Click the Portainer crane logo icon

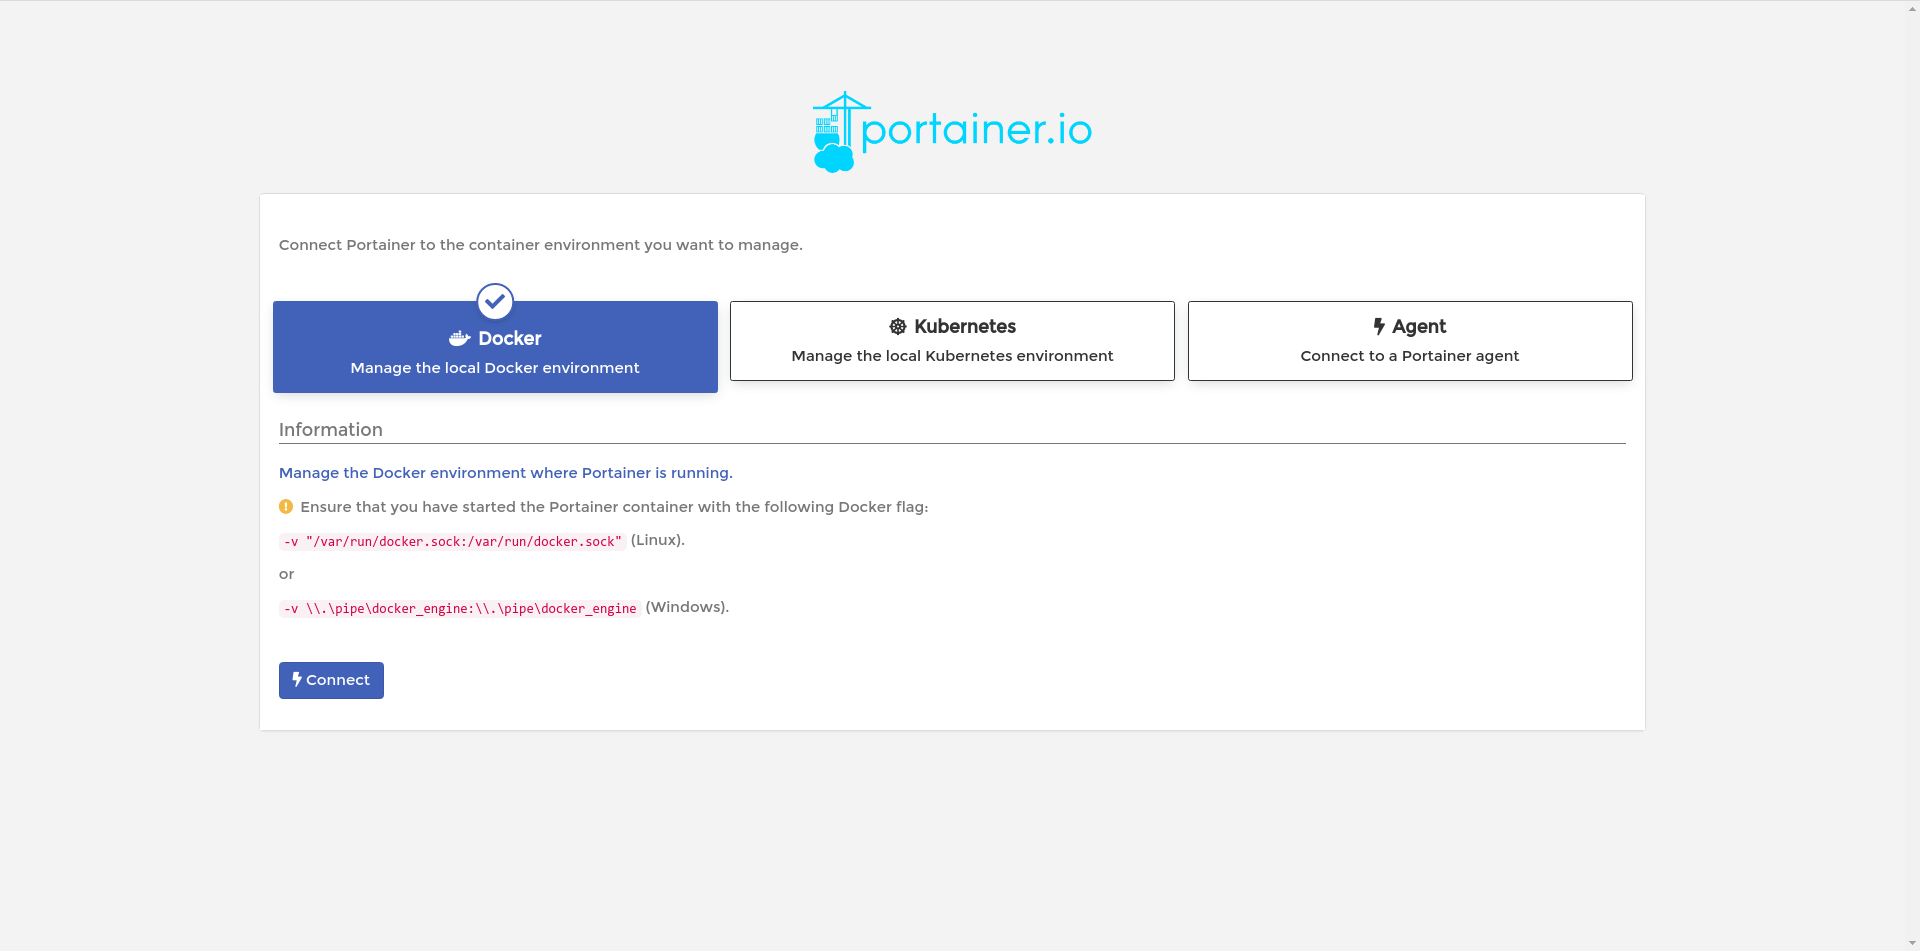coord(835,132)
